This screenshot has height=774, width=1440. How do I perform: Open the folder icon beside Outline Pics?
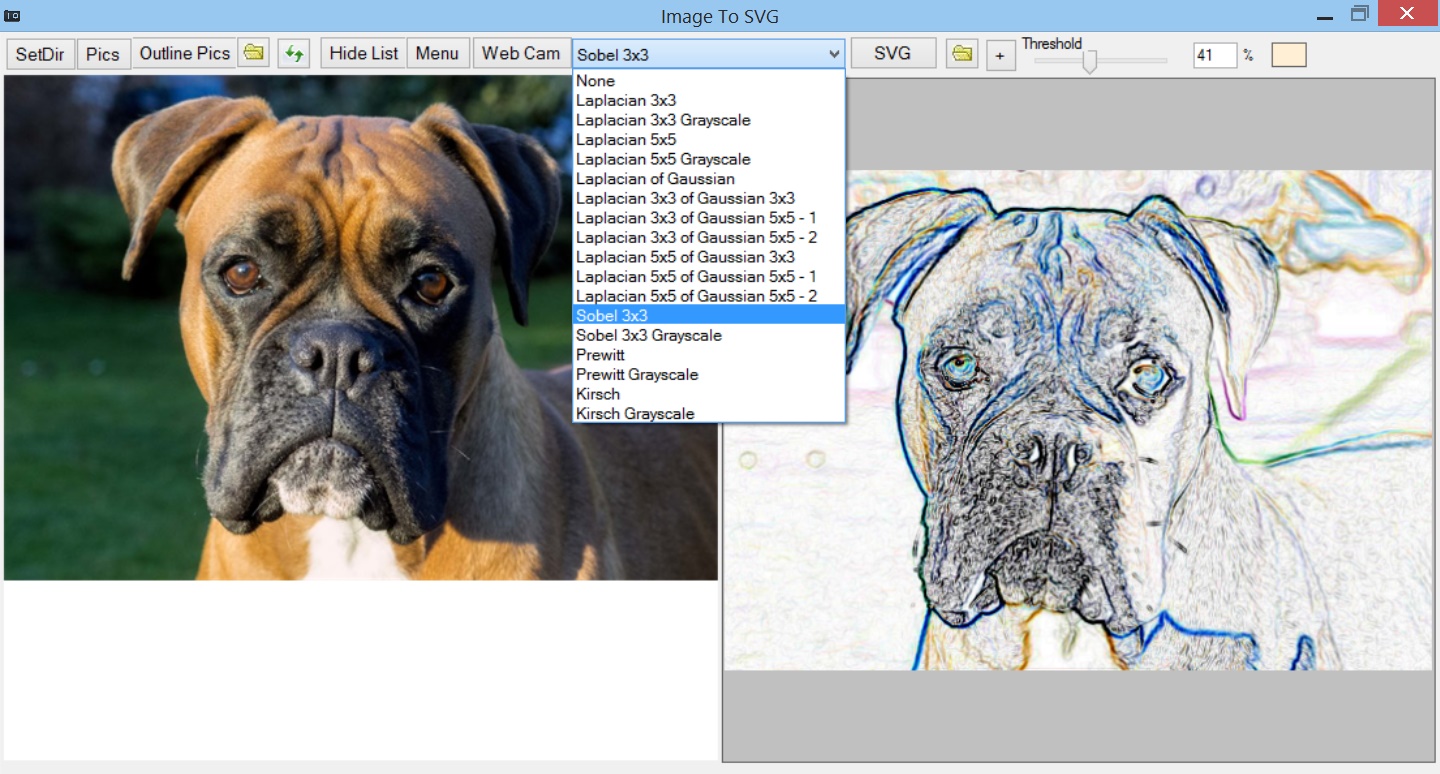tap(254, 53)
